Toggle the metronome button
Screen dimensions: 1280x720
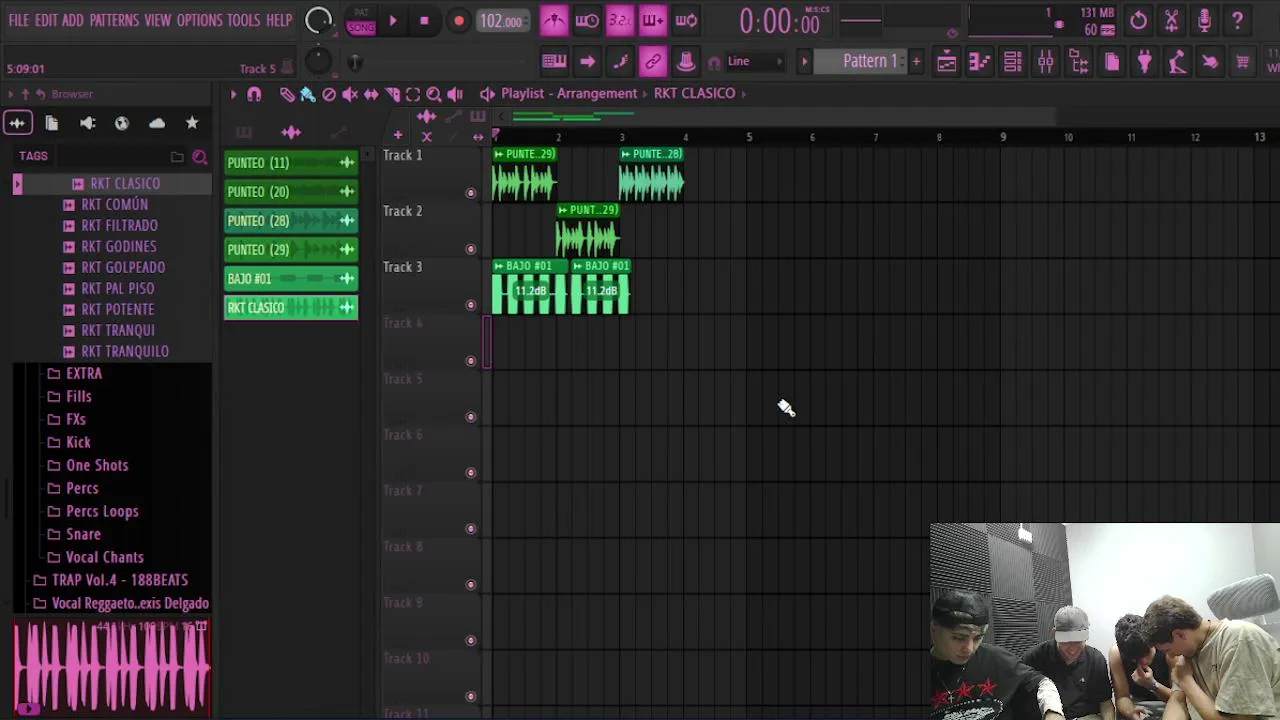[x=553, y=20]
